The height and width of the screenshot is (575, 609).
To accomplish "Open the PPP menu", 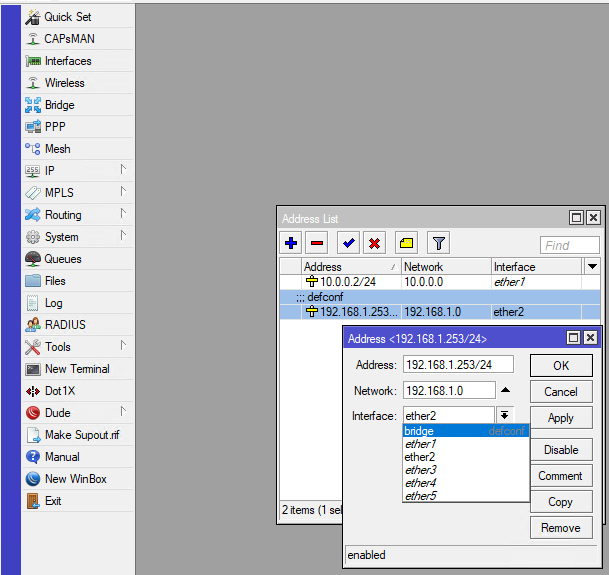I will click(78, 127).
